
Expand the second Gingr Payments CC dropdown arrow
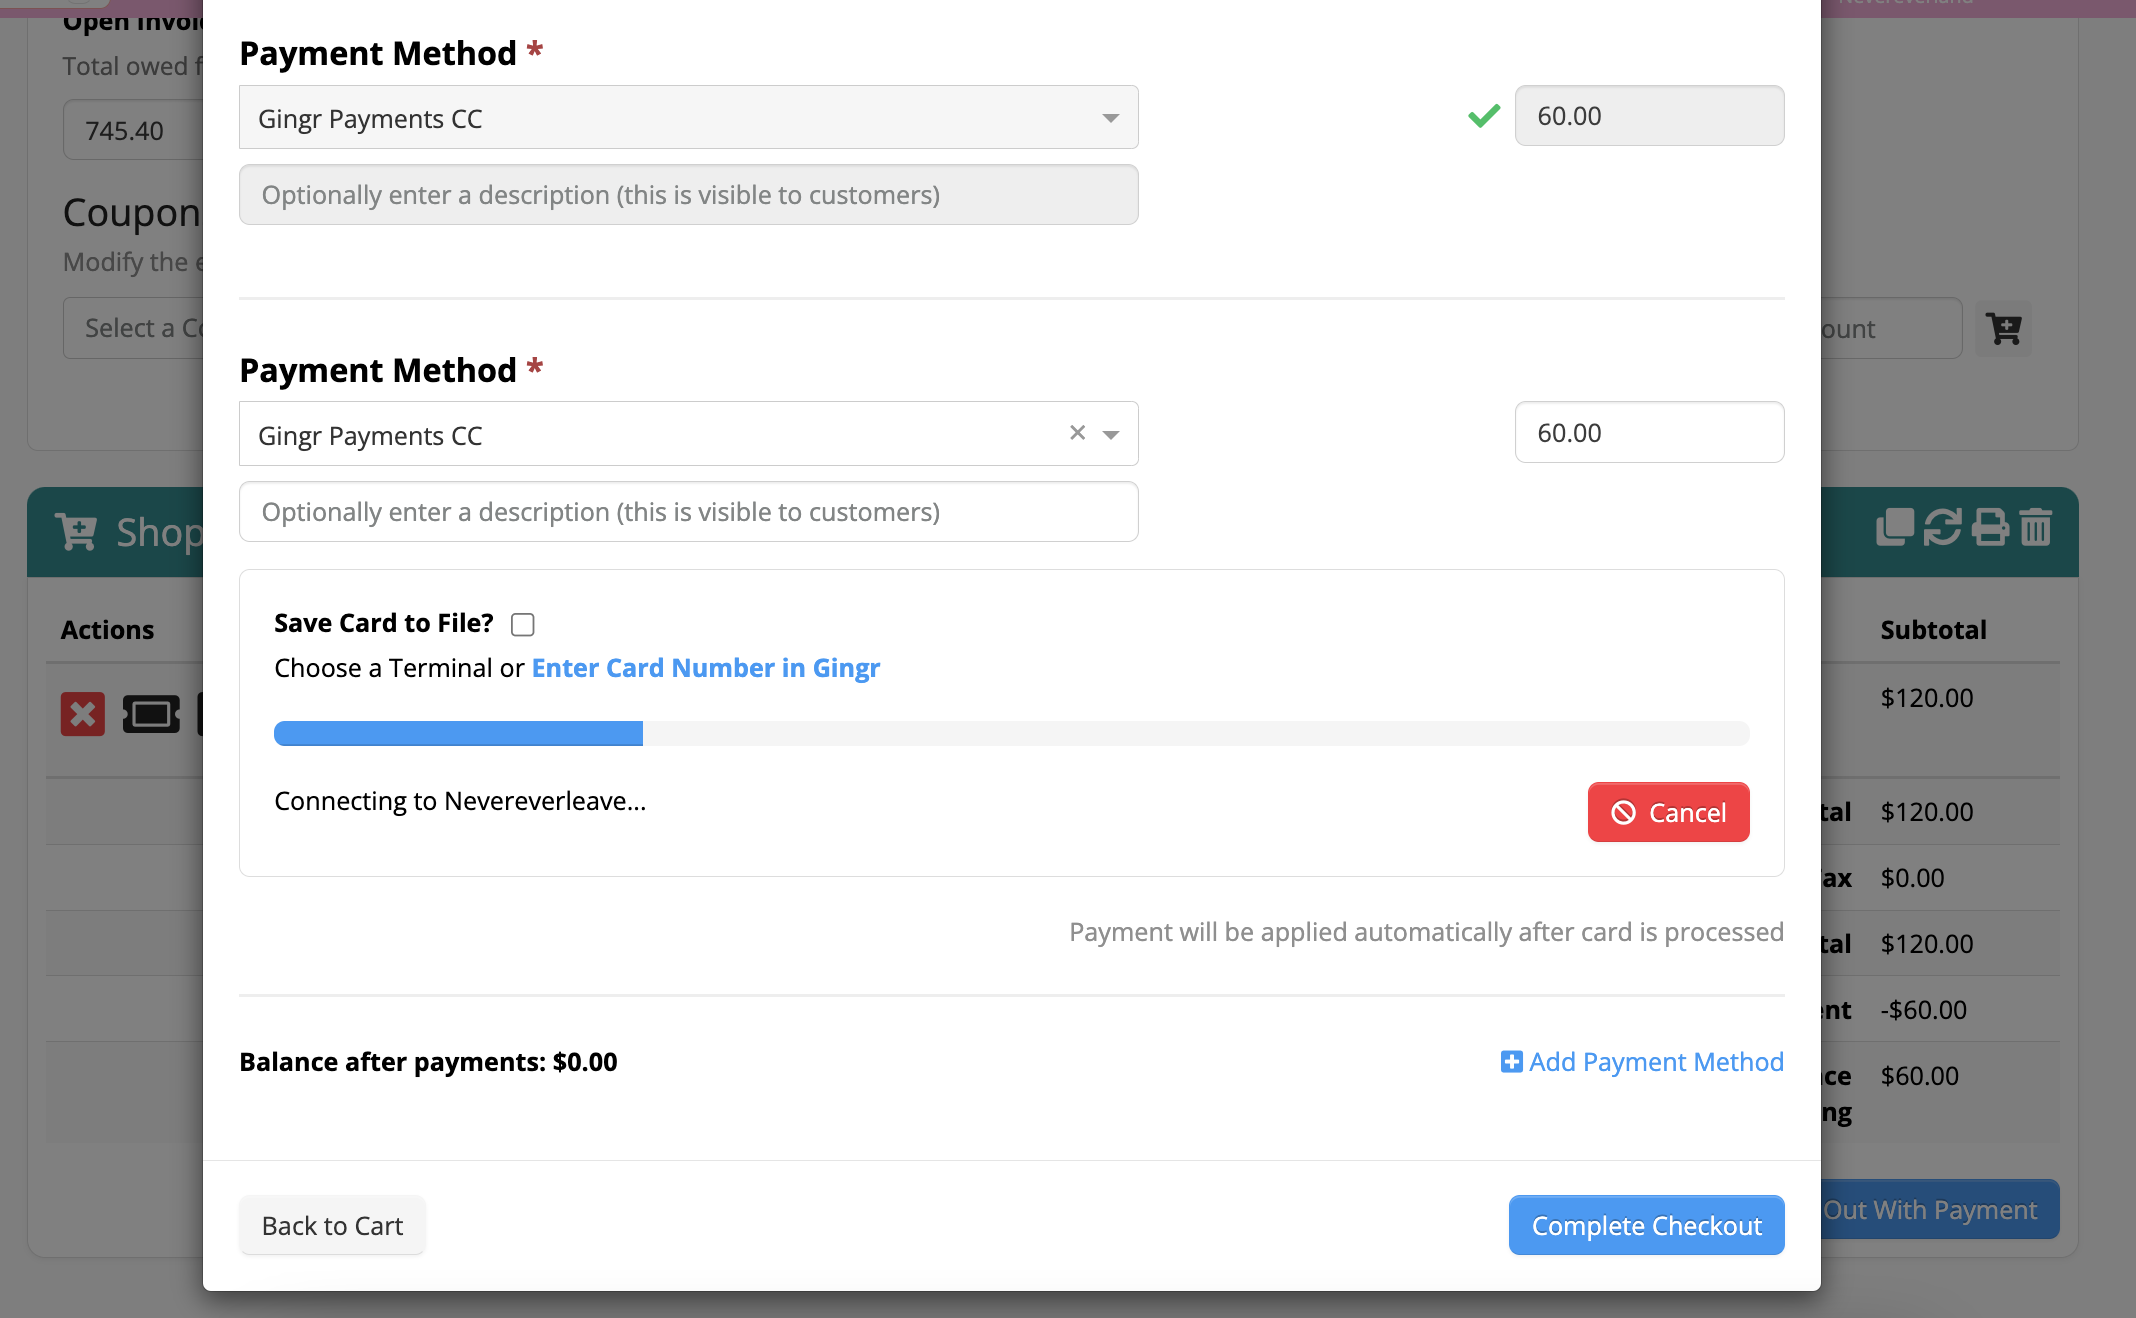pos(1110,434)
